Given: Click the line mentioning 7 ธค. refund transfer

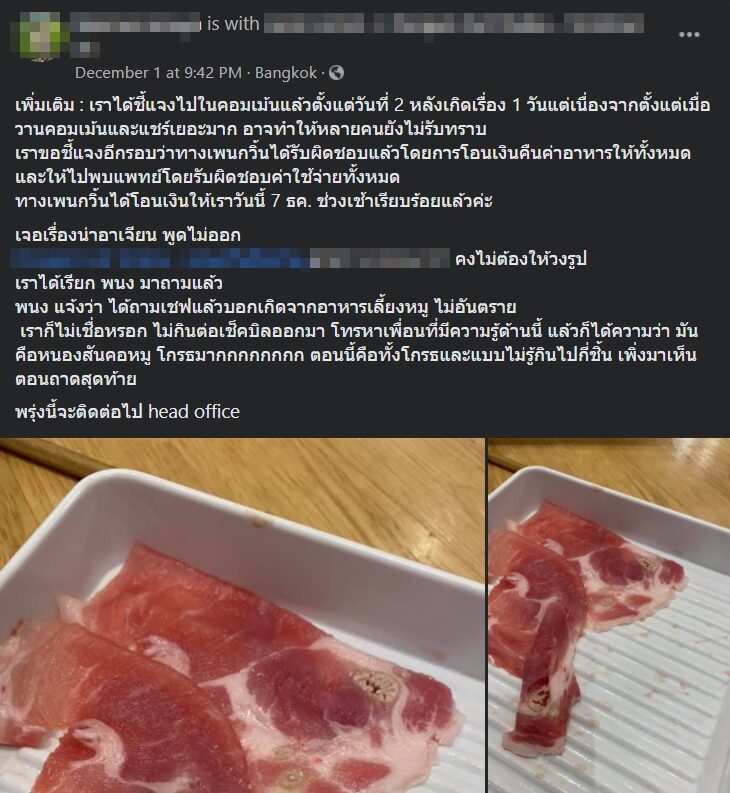Looking at the screenshot, I should click(x=253, y=201).
